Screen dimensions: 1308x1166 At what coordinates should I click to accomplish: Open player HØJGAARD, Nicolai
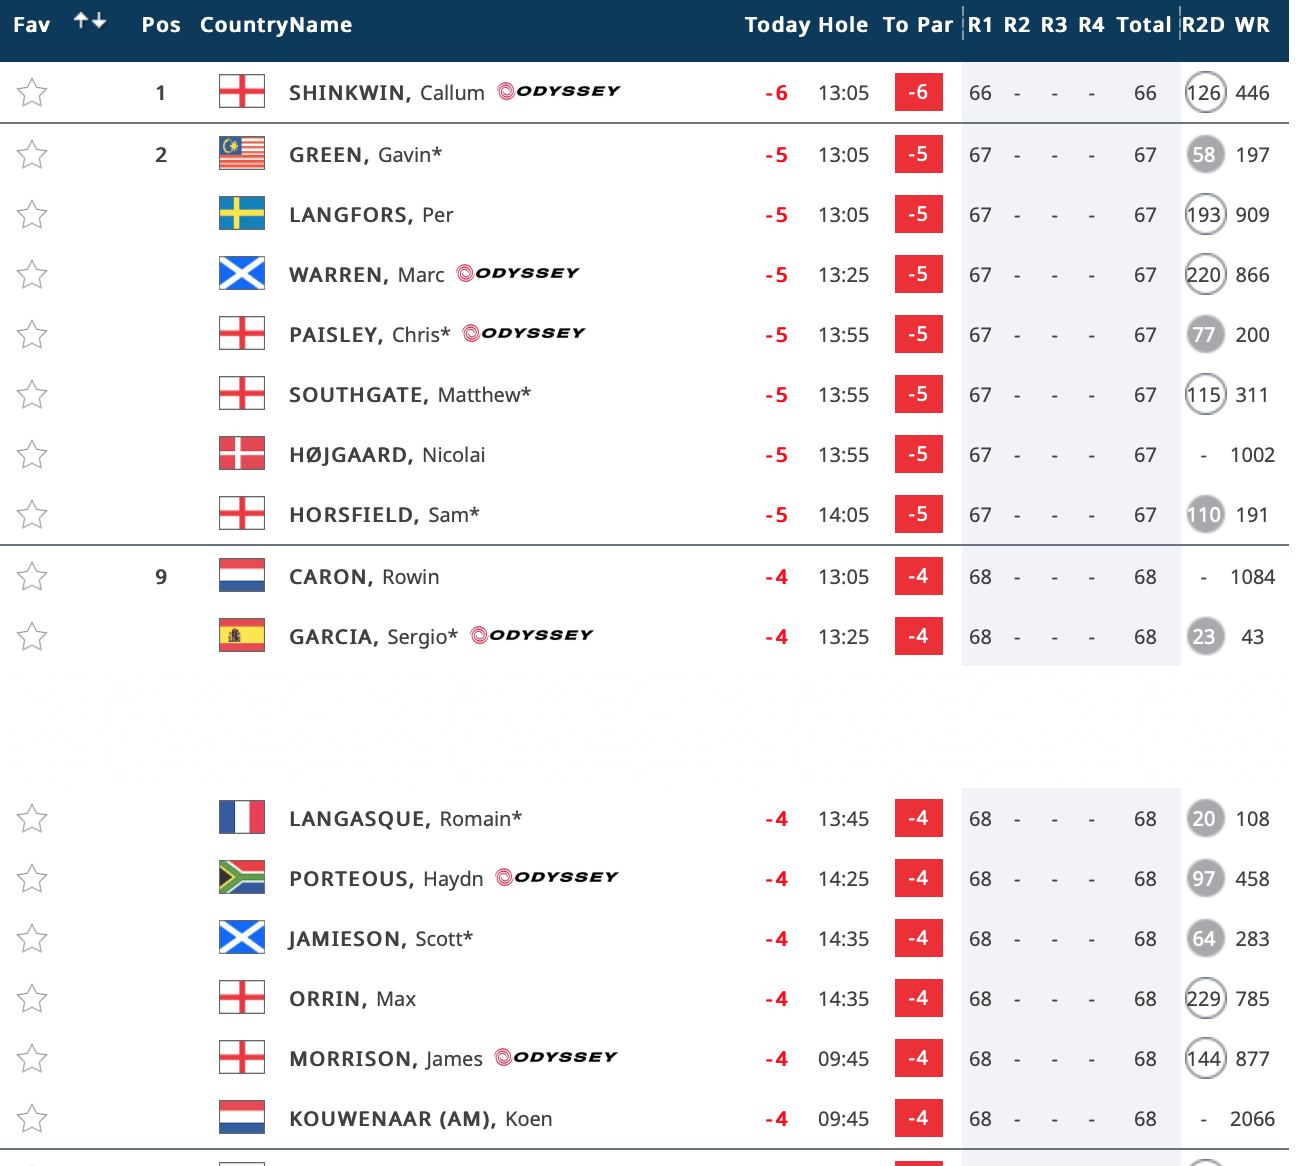(387, 455)
